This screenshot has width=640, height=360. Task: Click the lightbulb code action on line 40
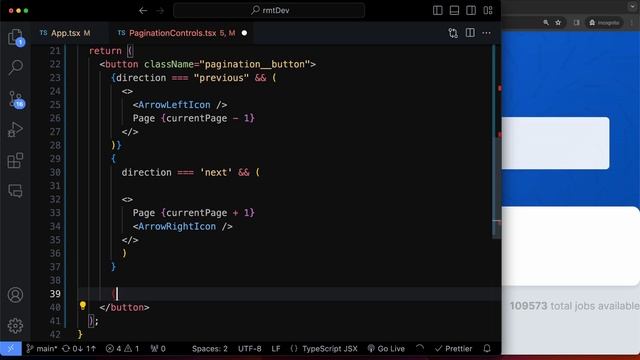coord(83,305)
